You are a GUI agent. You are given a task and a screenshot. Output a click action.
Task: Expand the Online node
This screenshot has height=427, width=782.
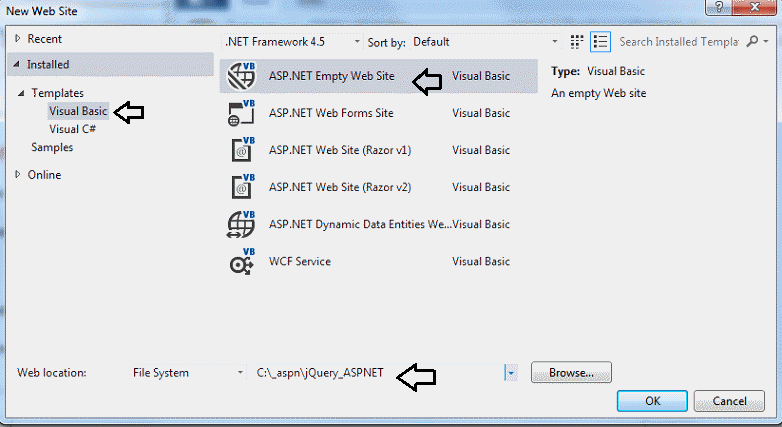tap(17, 174)
